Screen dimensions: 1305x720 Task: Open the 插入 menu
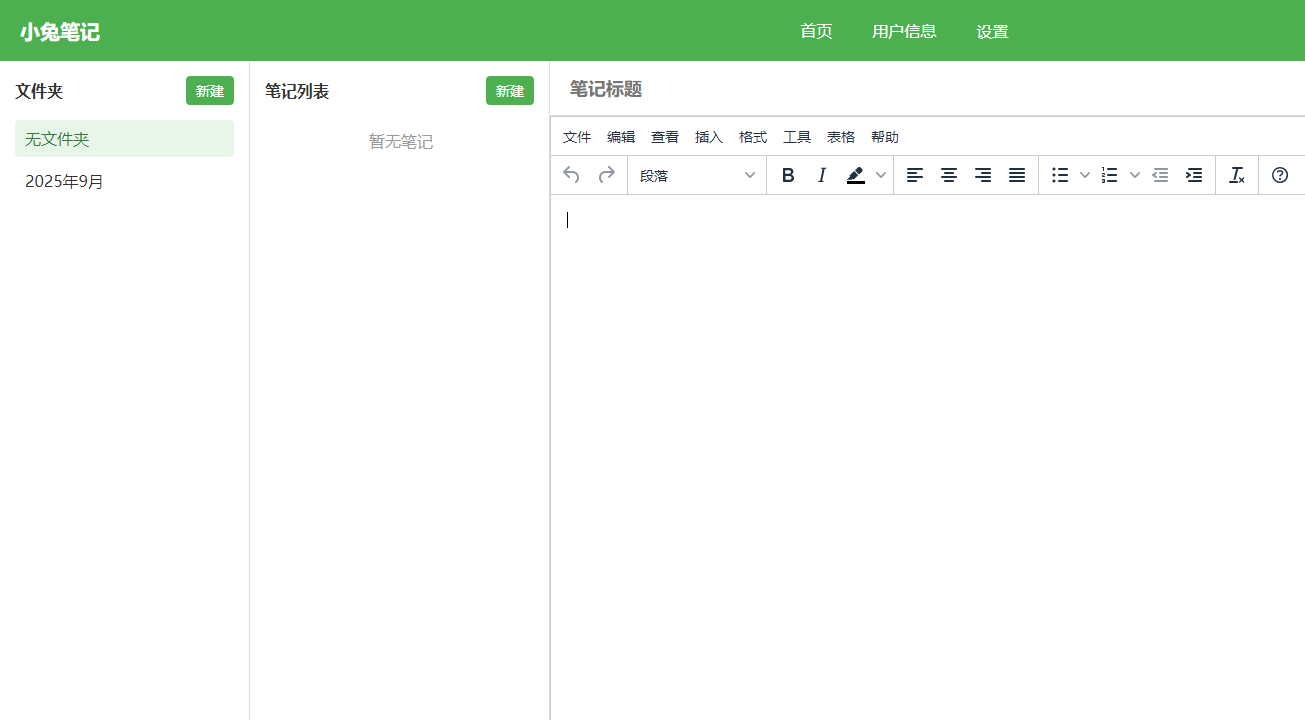(709, 137)
